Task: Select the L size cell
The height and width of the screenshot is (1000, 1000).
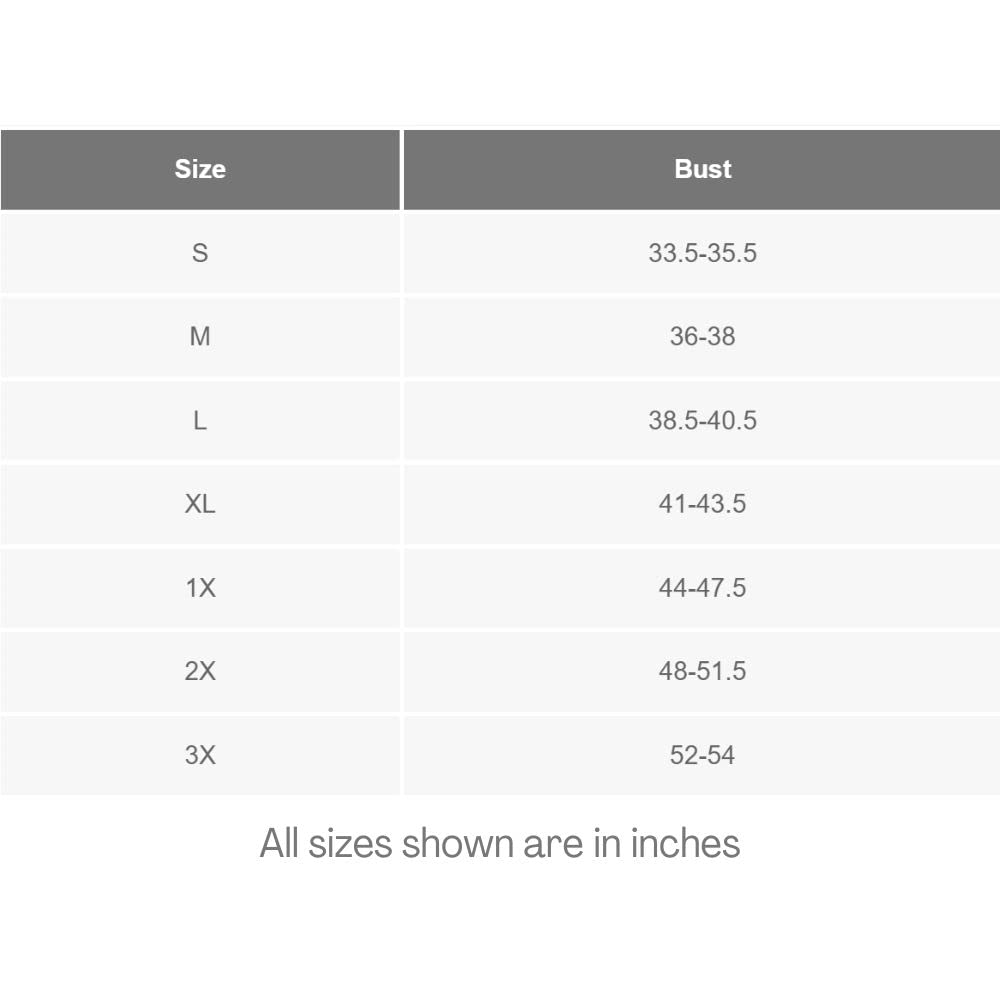Action: tap(200, 421)
